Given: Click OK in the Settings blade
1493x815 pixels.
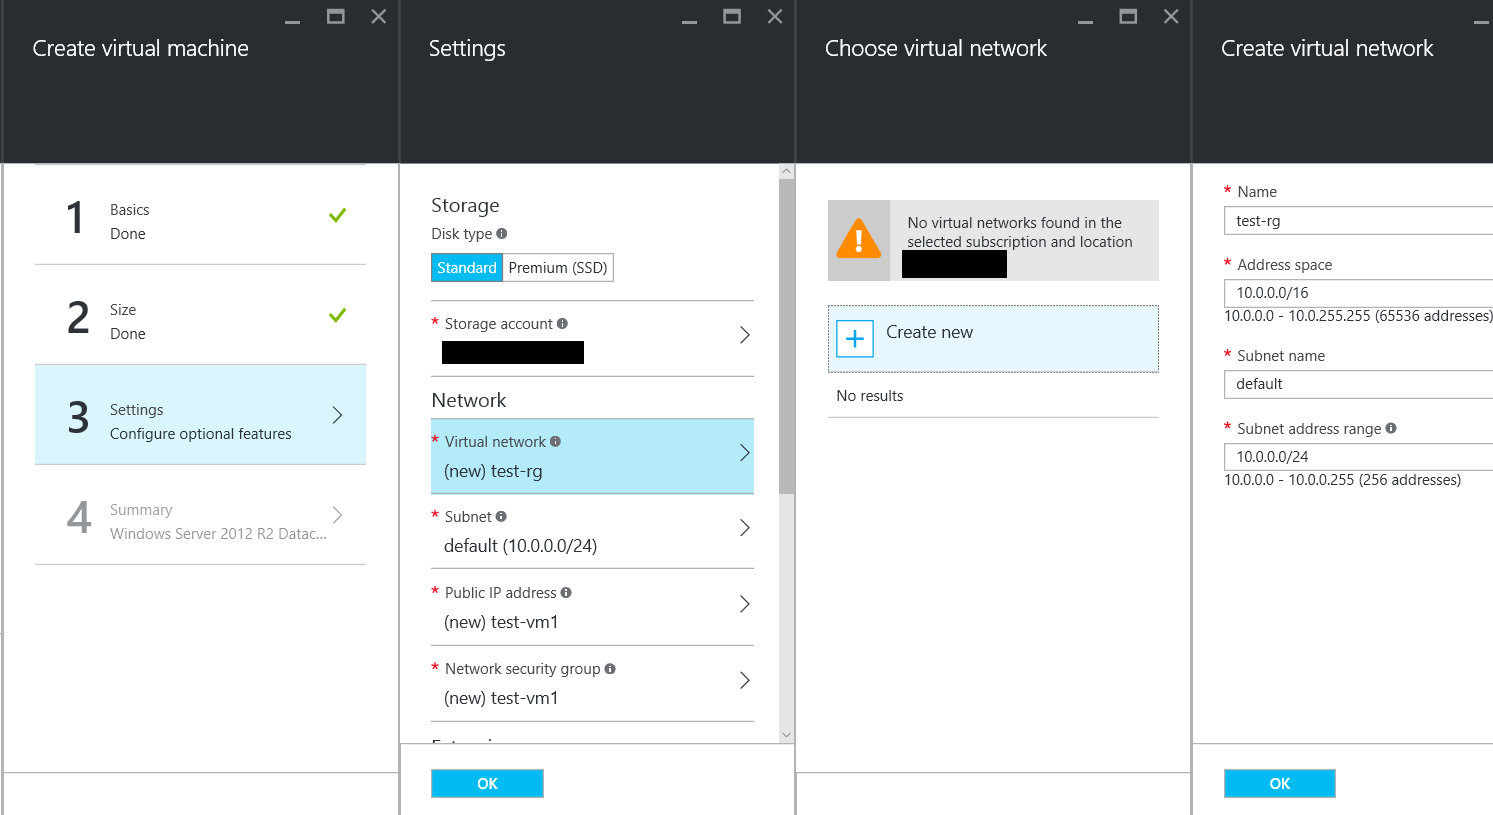Looking at the screenshot, I should [487, 783].
